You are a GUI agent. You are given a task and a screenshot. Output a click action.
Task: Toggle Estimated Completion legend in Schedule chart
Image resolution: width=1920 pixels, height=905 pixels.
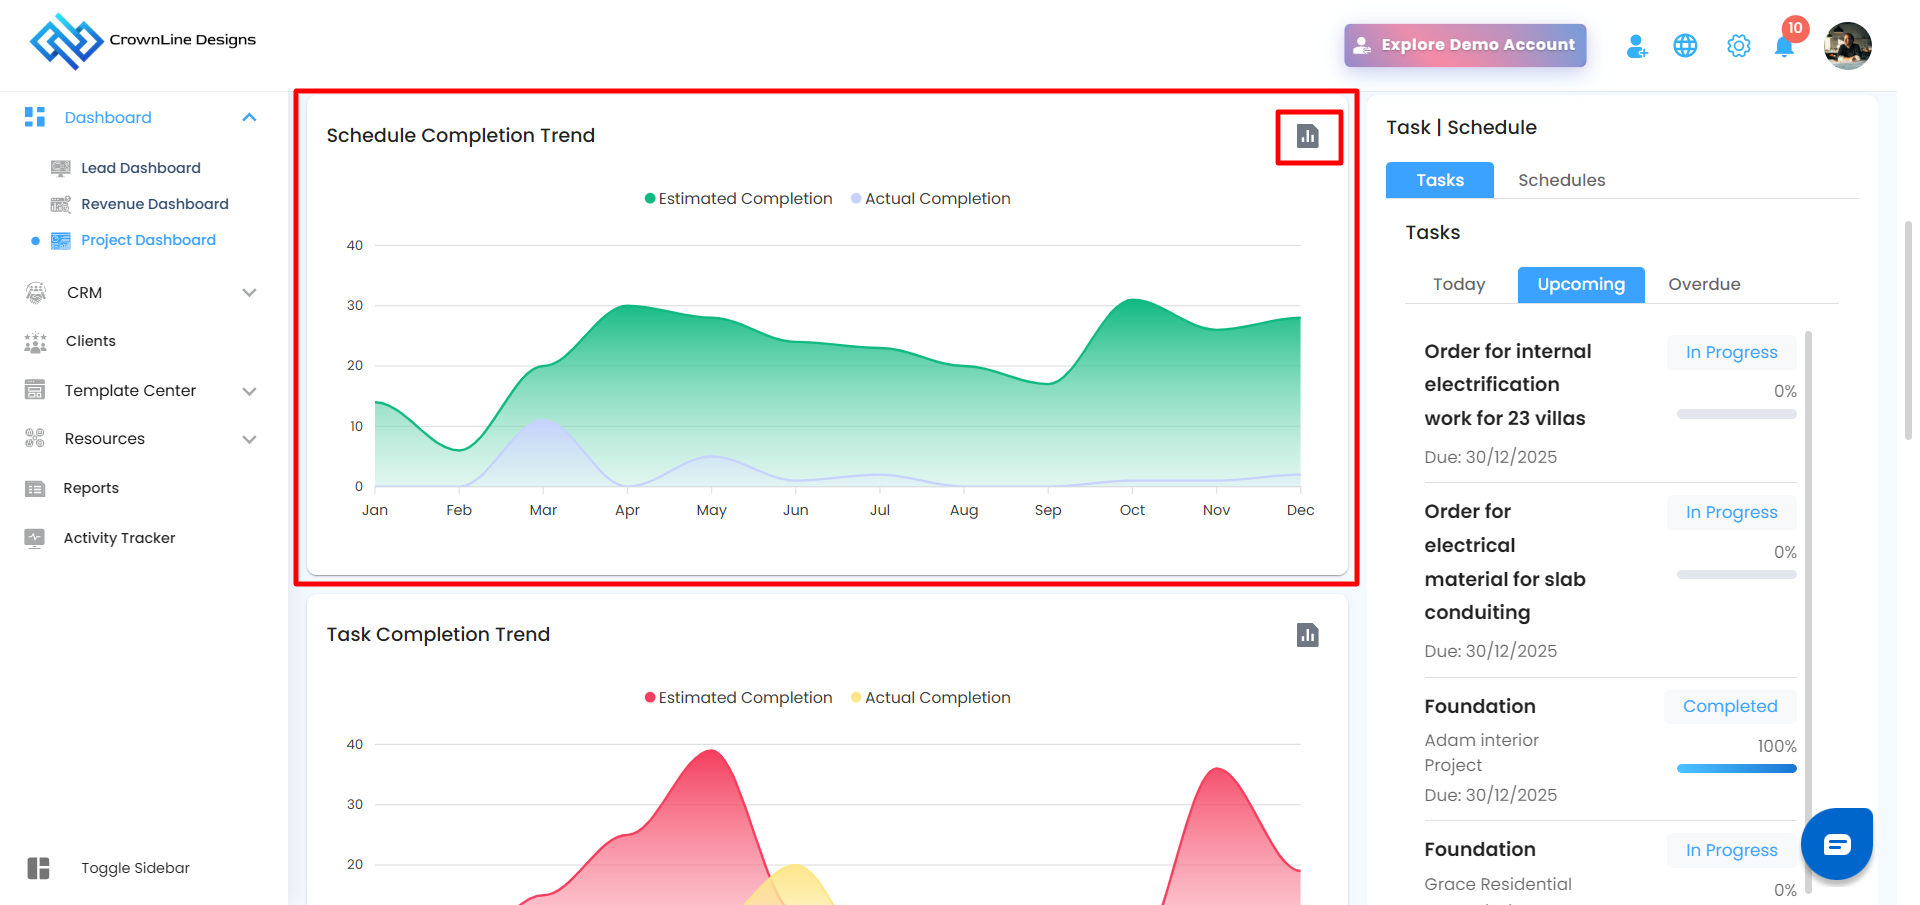[x=738, y=199]
